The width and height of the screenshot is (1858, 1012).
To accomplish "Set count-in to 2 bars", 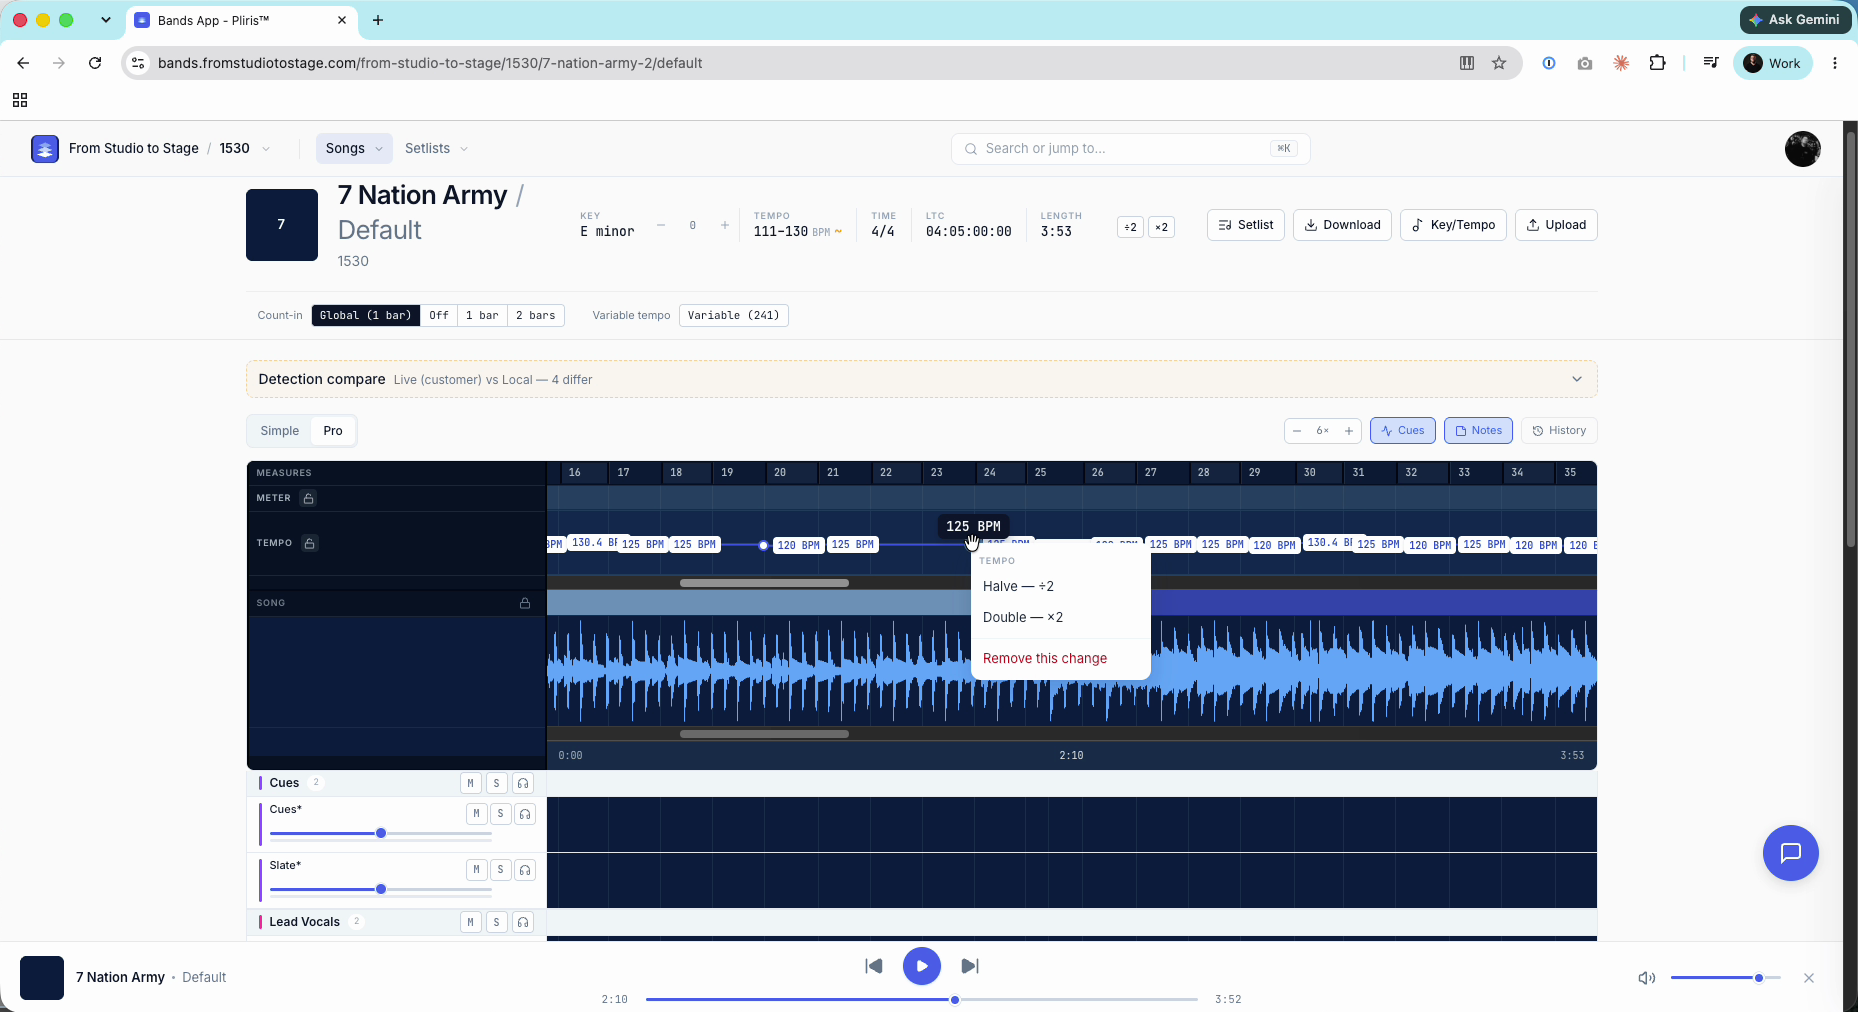I will [x=536, y=316].
